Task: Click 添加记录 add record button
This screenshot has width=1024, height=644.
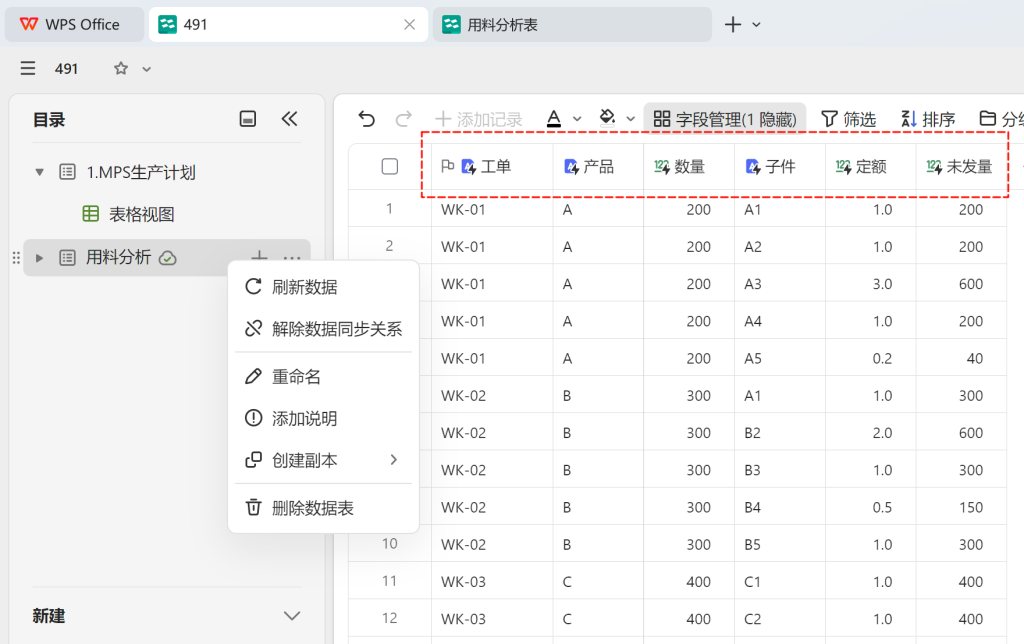Action: pyautogui.click(x=479, y=119)
